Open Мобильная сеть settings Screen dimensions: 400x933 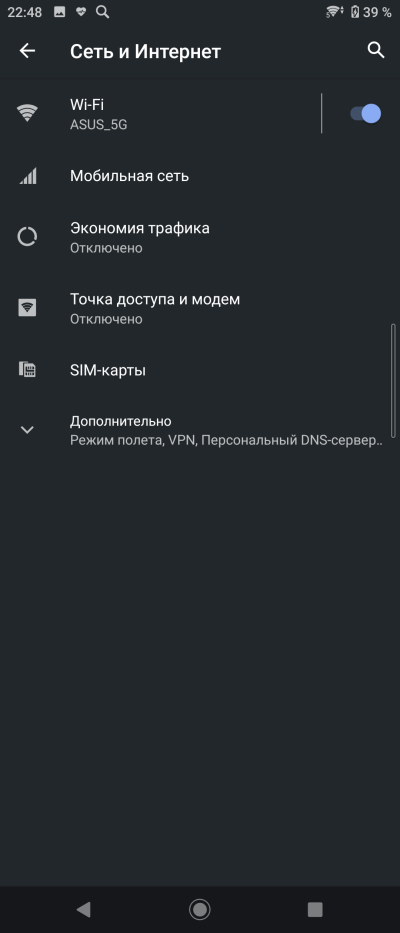(x=200, y=176)
